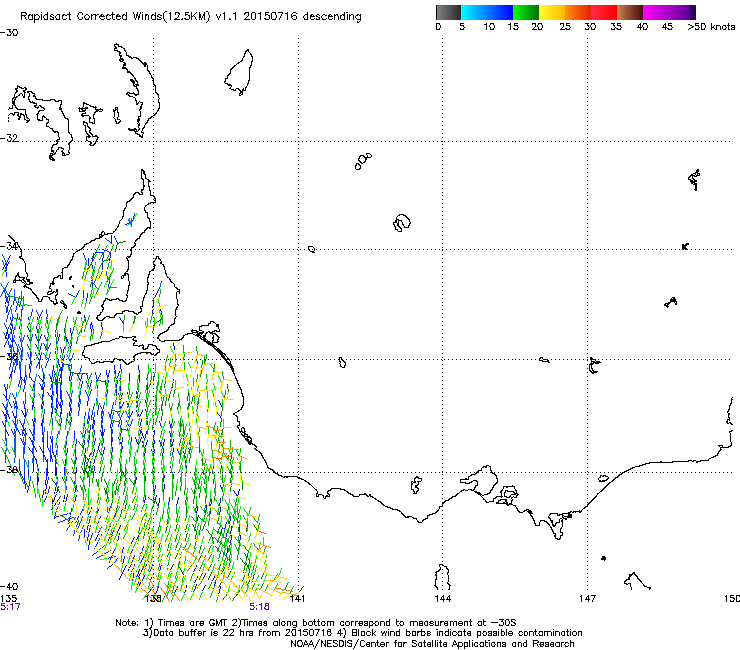
Task: Click the ">50 knots" legend label
Action: 711,27
